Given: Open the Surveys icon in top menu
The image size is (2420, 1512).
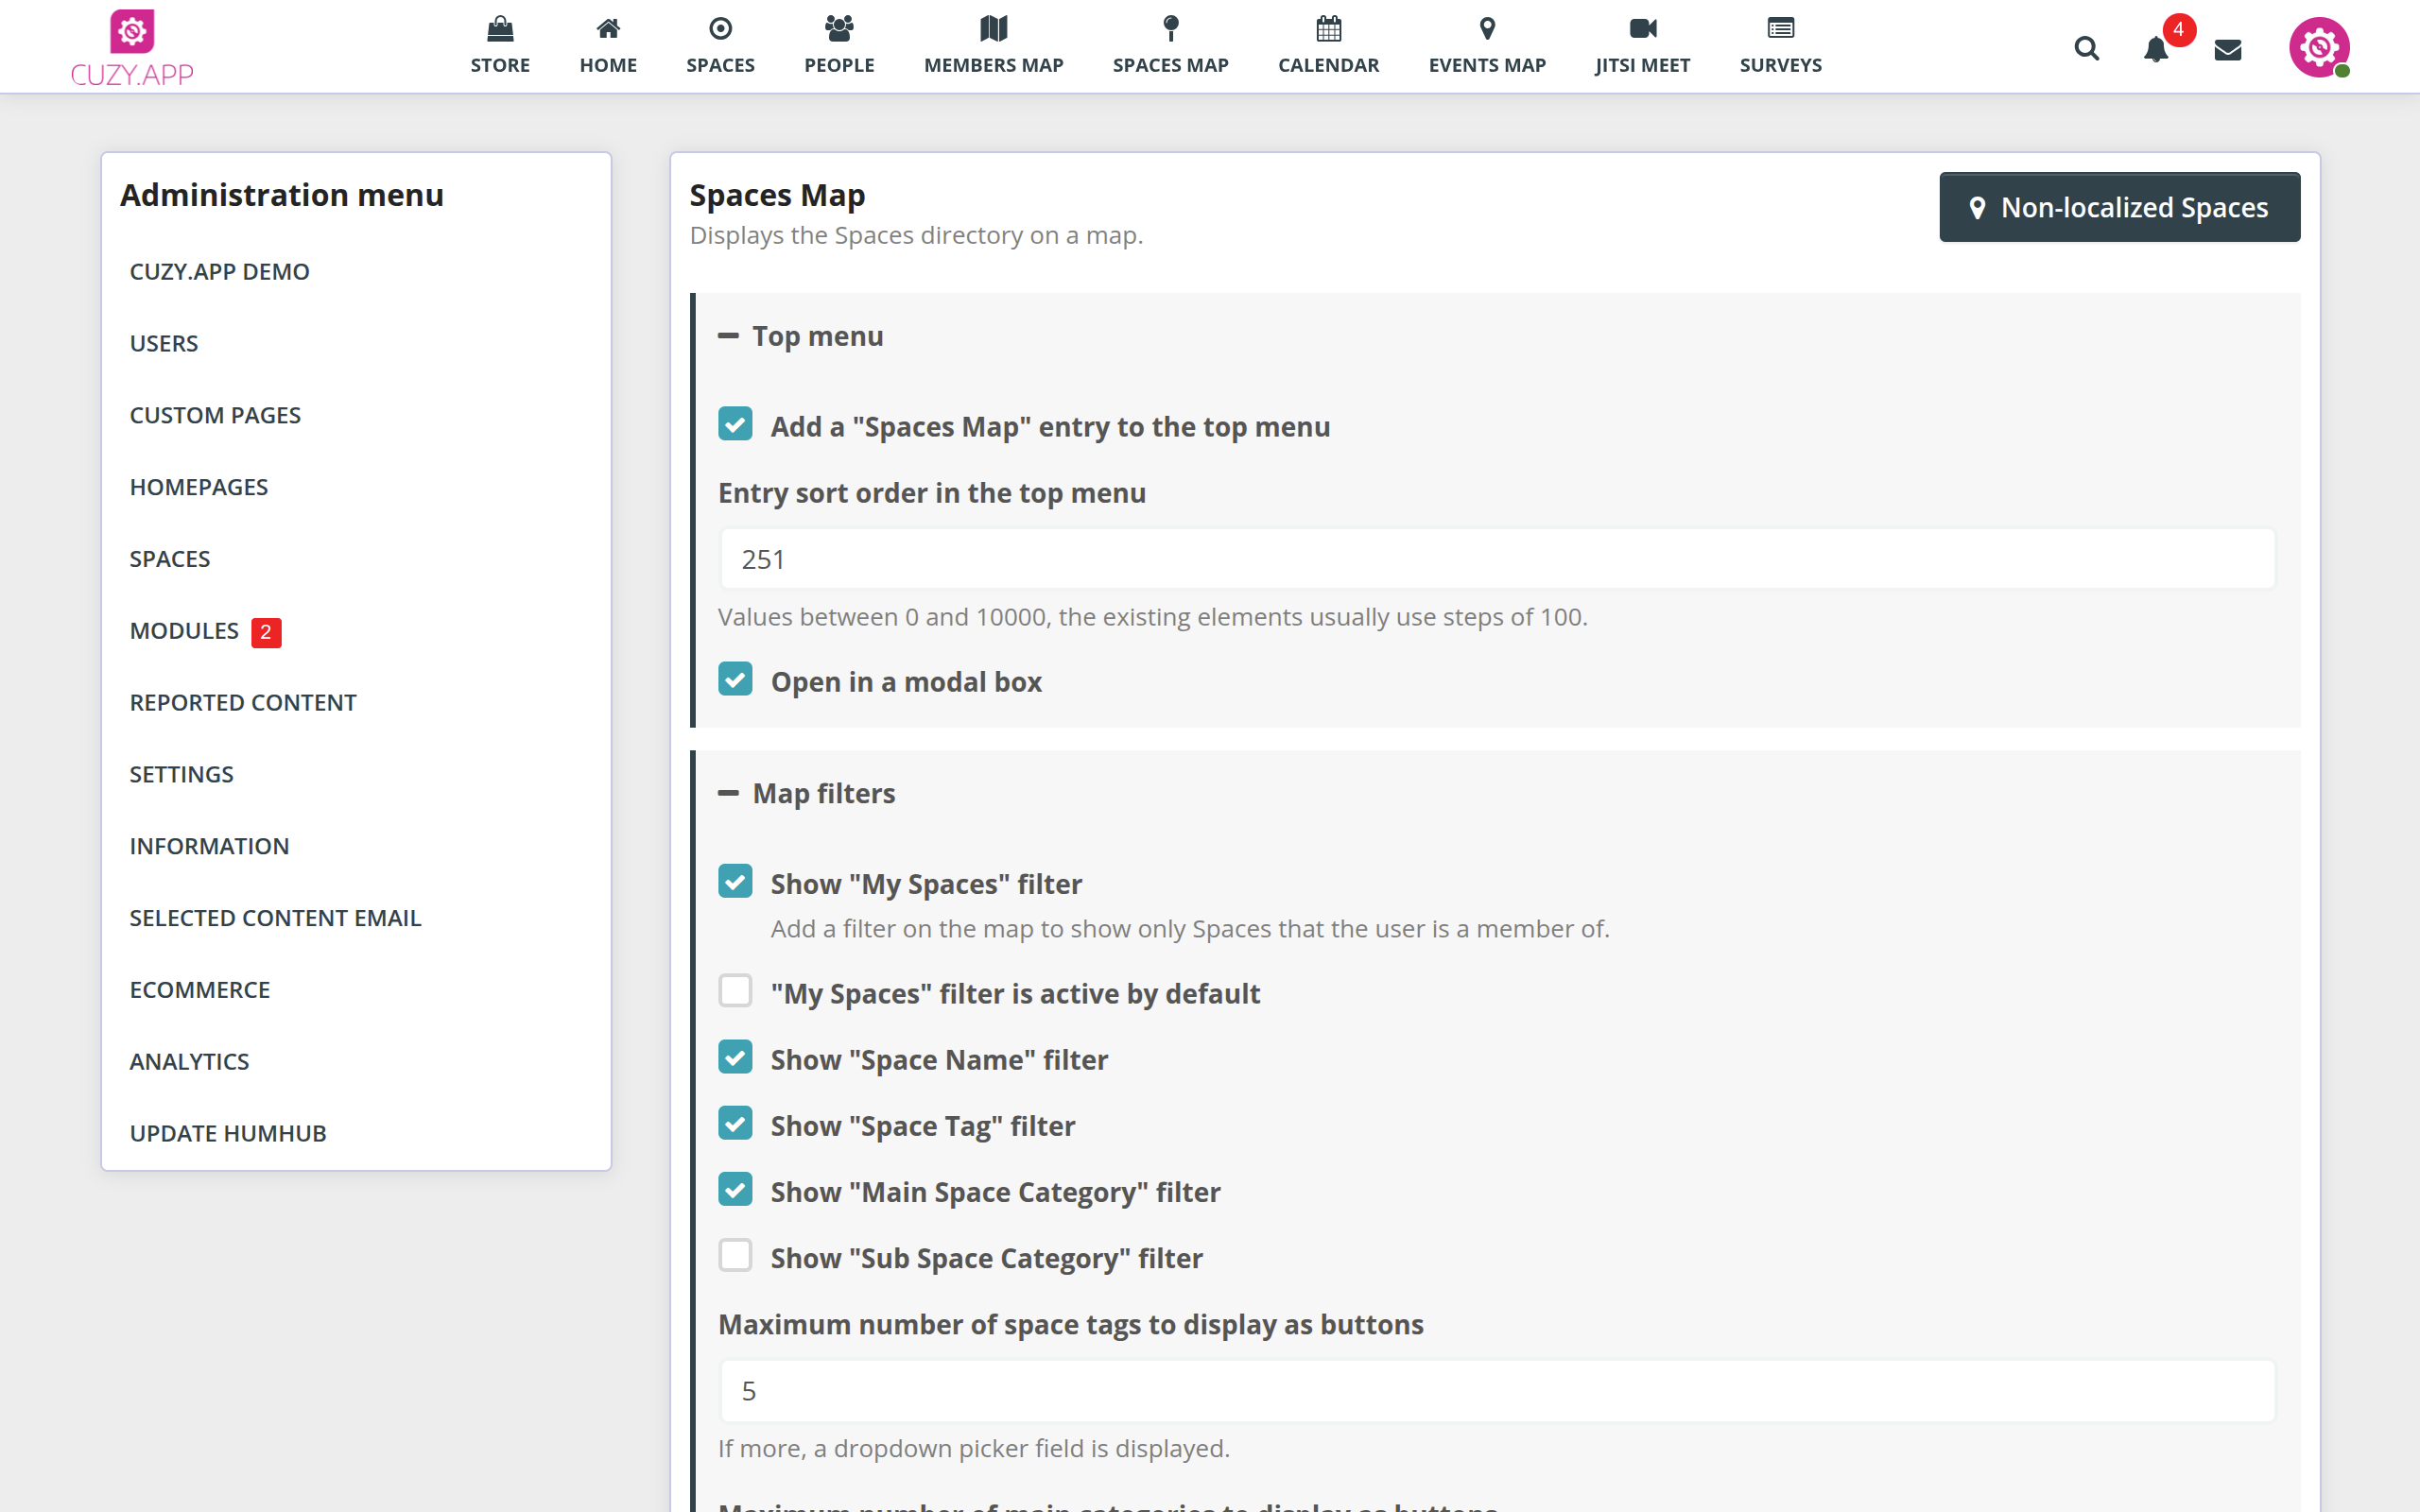Looking at the screenshot, I should point(1780,29).
